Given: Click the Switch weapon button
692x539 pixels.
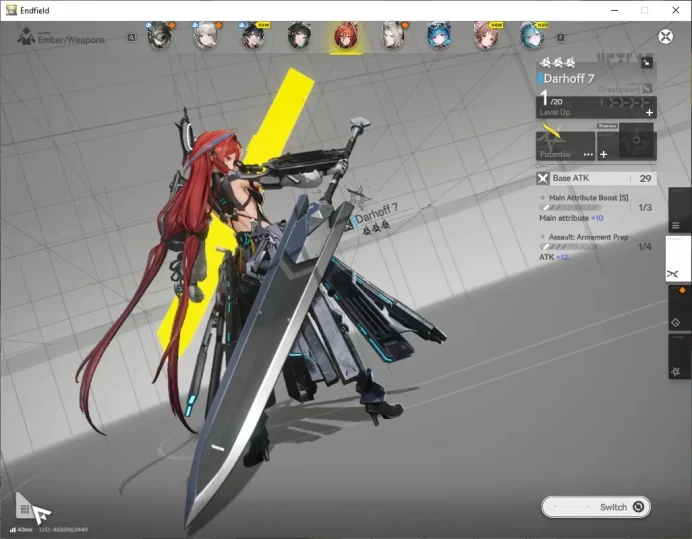Looking at the screenshot, I should (596, 507).
